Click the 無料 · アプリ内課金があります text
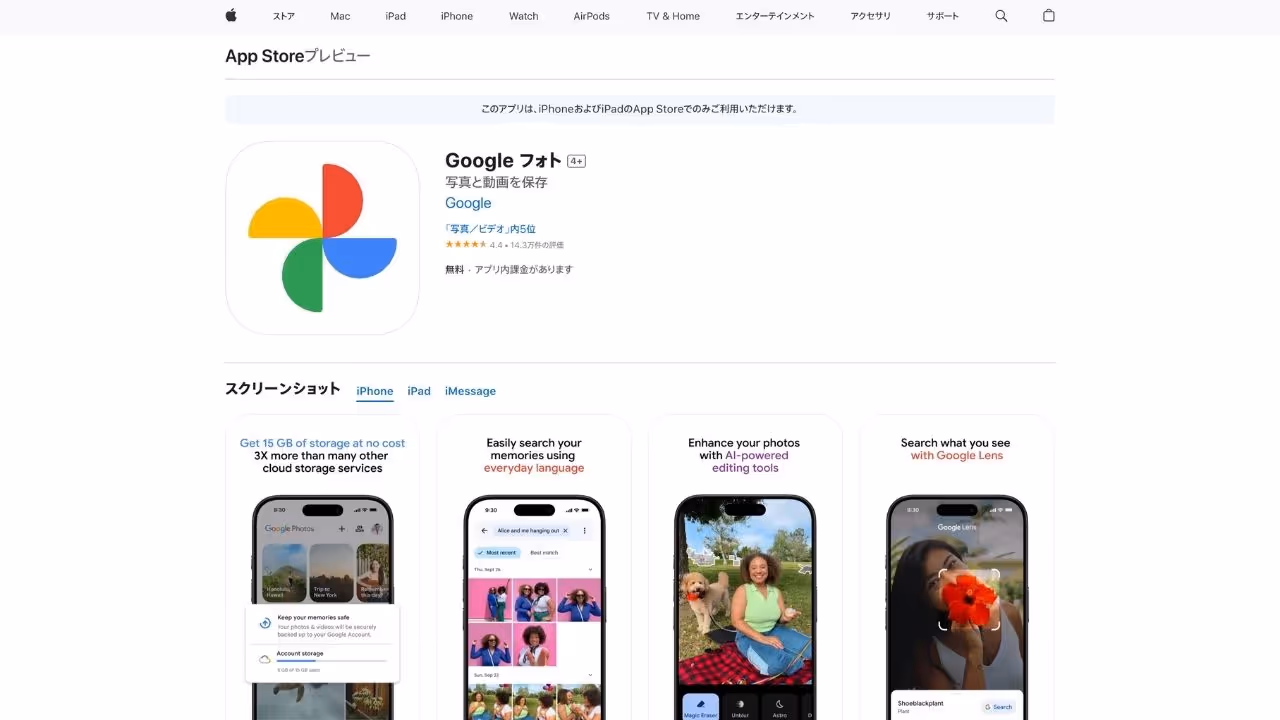This screenshot has width=1280, height=720. [x=509, y=269]
